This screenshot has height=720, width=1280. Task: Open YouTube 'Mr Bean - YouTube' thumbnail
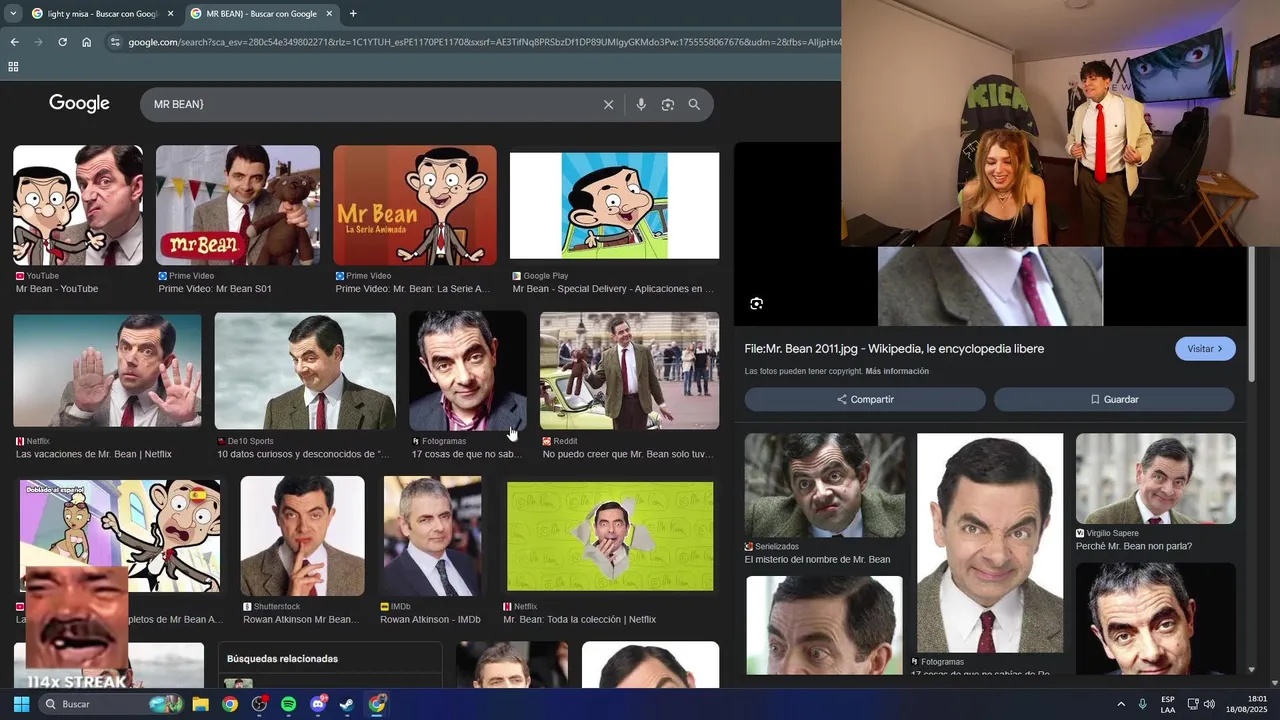pyautogui.click(x=78, y=205)
